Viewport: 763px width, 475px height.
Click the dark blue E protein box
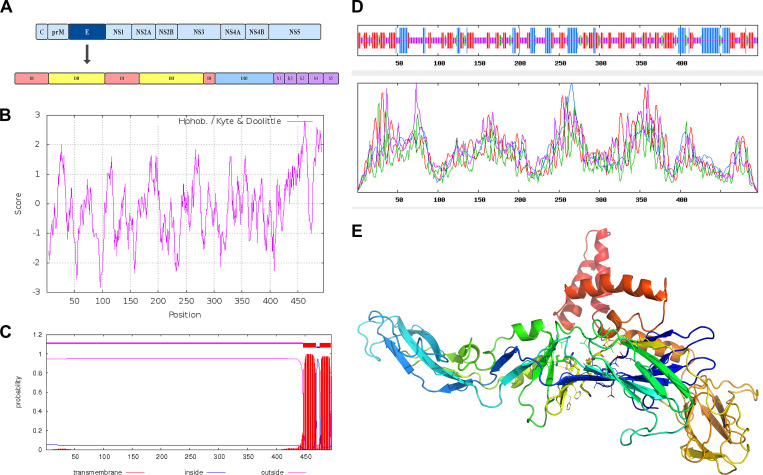pyautogui.click(x=87, y=32)
